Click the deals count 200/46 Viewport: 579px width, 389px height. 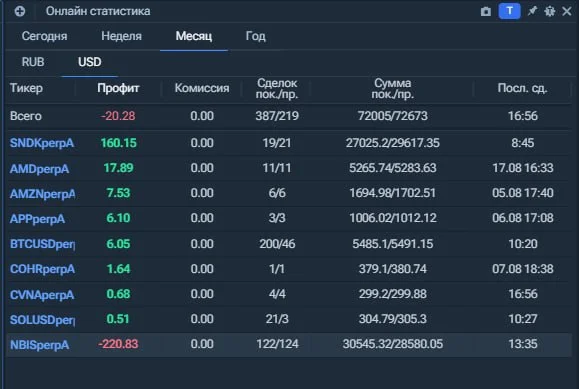[277, 244]
